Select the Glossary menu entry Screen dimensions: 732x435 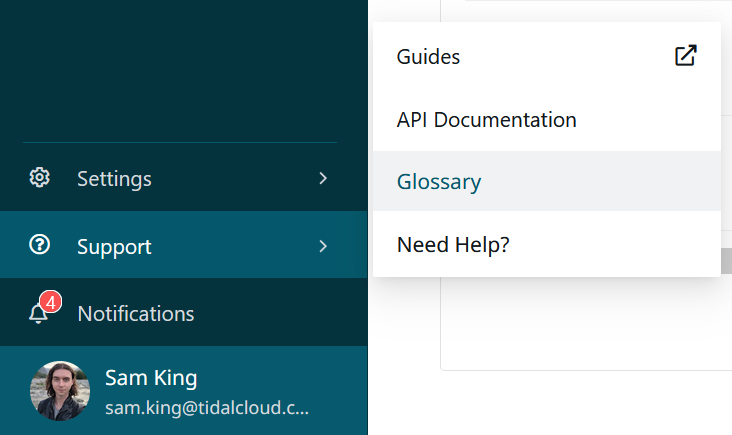(x=439, y=182)
